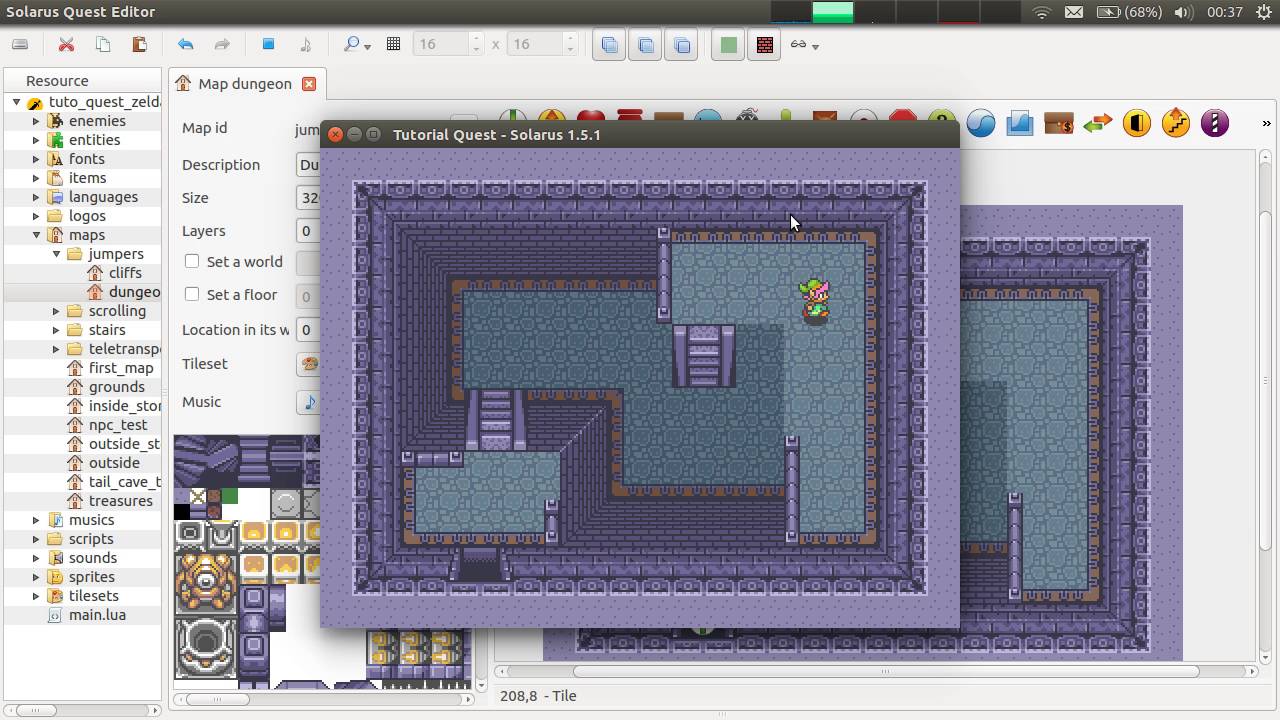Click the Undo arrow icon
Screen dimensions: 1280x720
(185, 45)
